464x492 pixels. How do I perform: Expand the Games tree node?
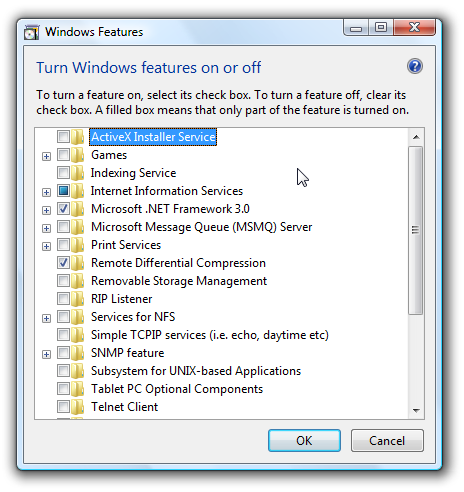pos(46,156)
